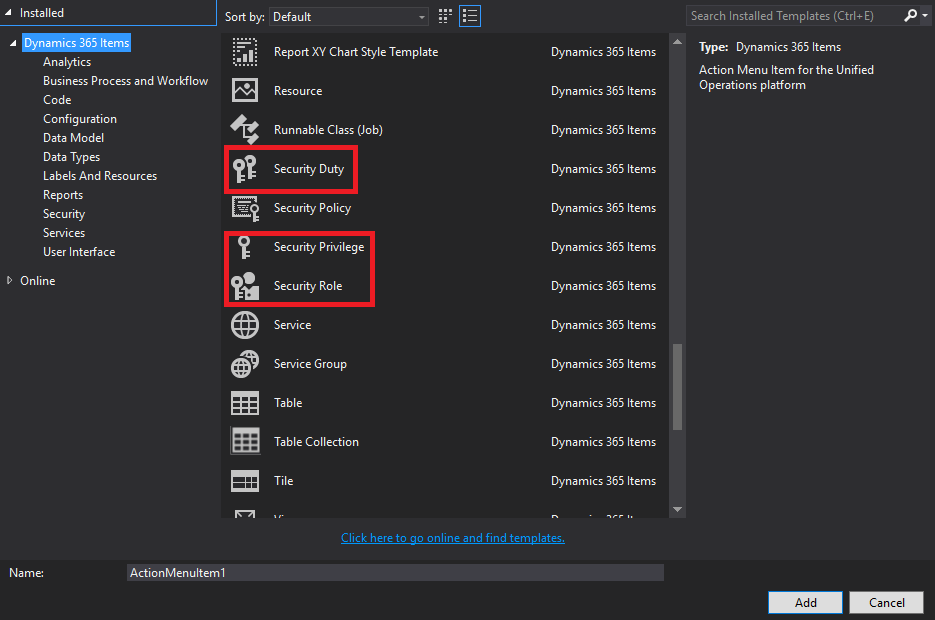Choose the Service Group icon

point(244,364)
